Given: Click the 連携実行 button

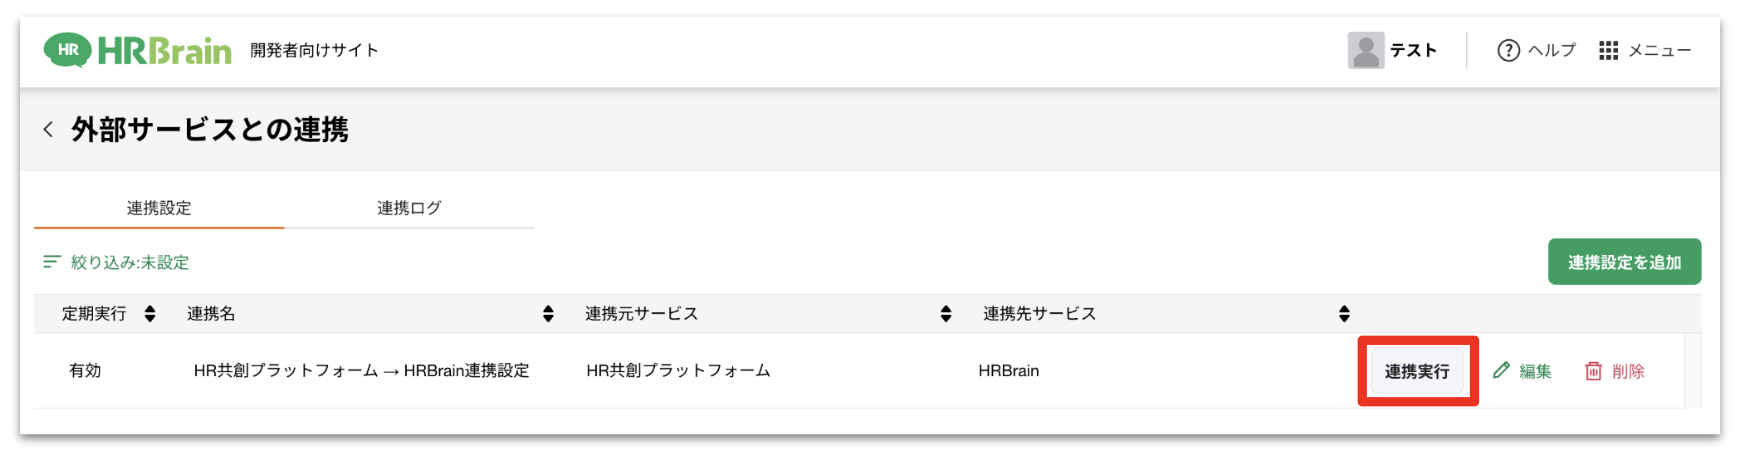Looking at the screenshot, I should point(1416,371).
